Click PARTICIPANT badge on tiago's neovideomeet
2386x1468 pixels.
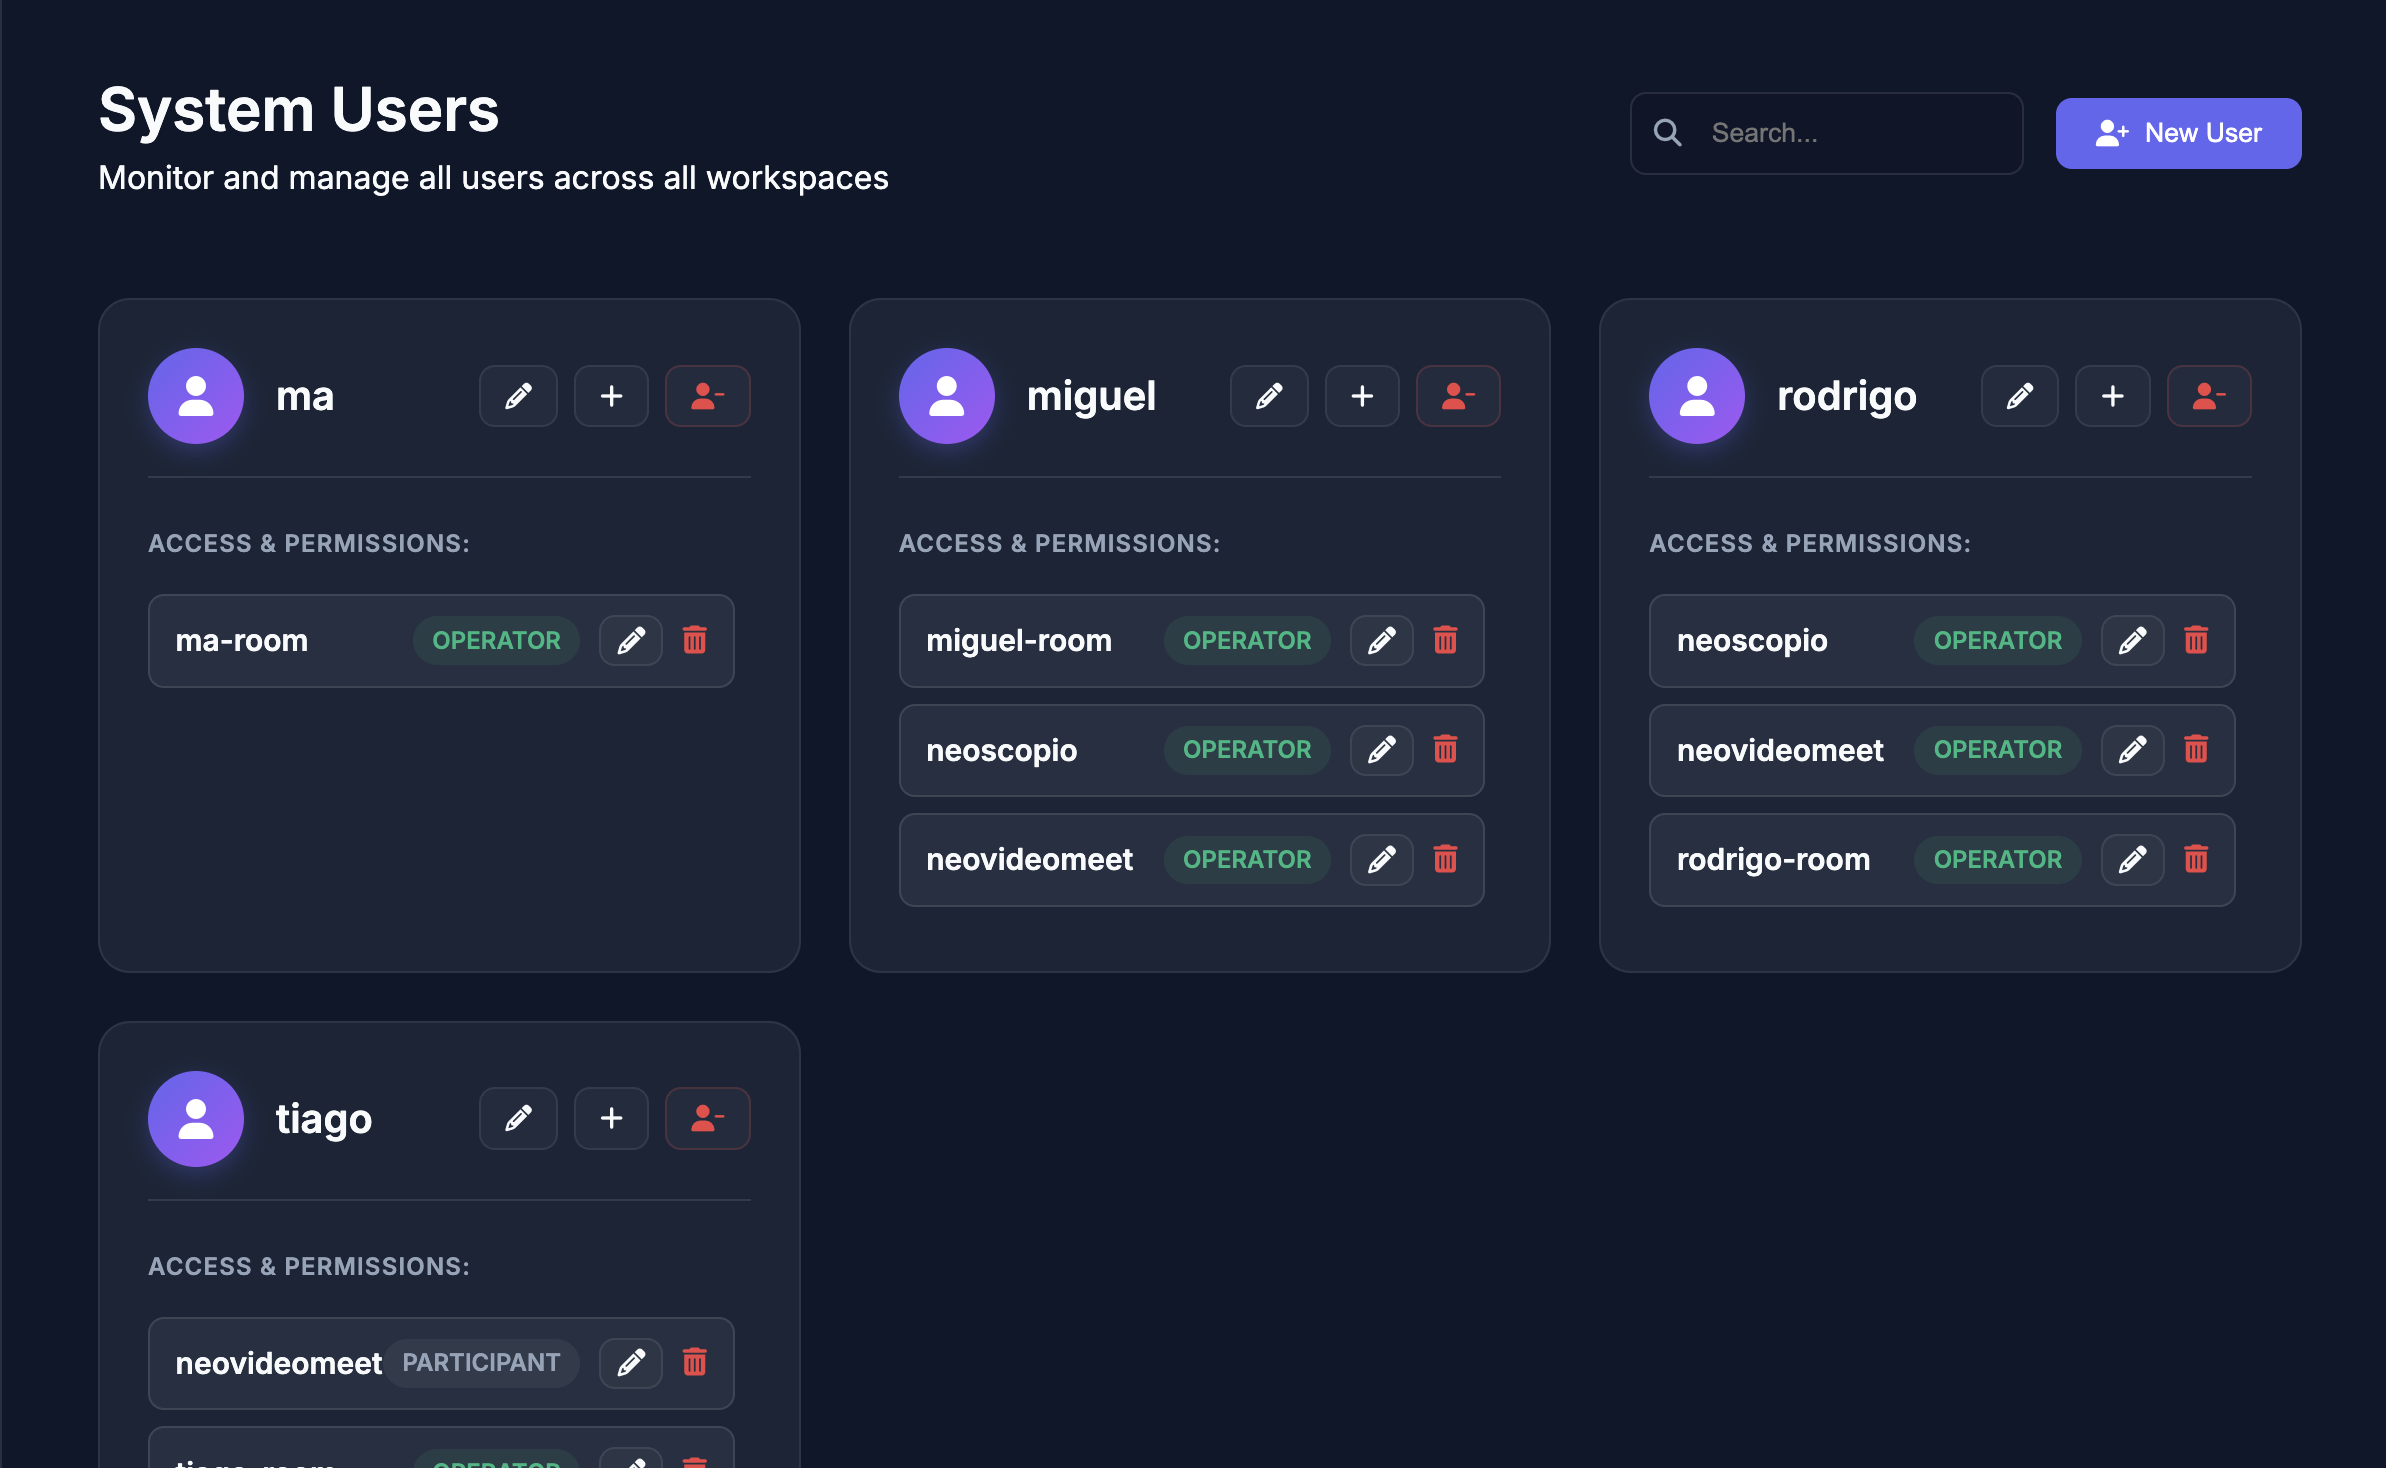coord(481,1362)
